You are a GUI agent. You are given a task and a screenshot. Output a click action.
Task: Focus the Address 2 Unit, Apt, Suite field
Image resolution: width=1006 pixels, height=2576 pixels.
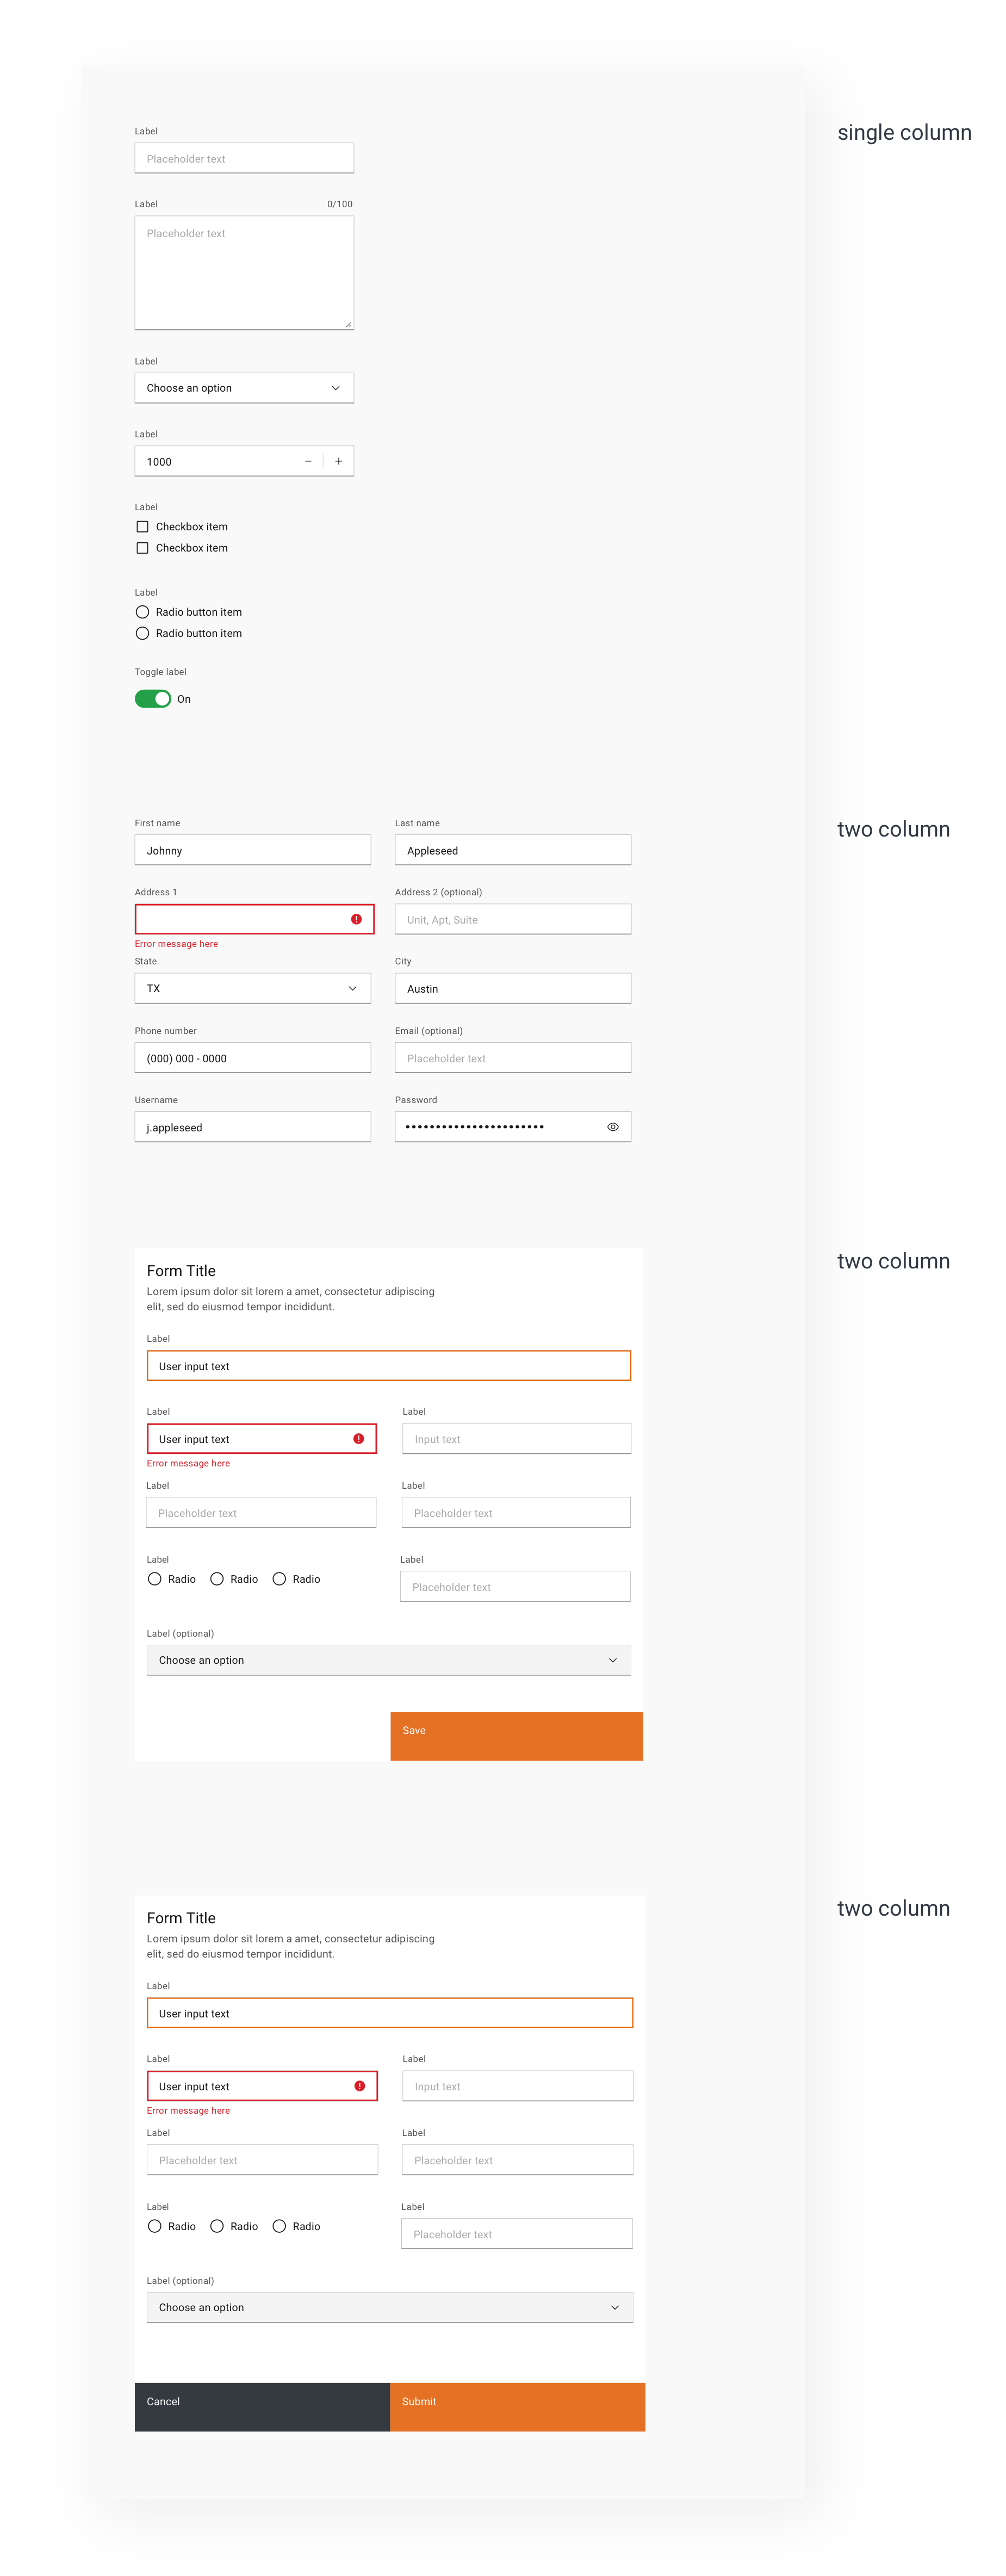tap(512, 919)
